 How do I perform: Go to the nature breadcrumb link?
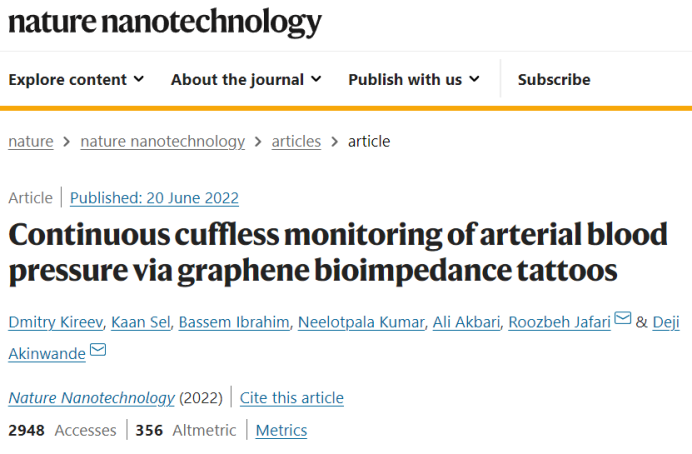tap(31, 141)
